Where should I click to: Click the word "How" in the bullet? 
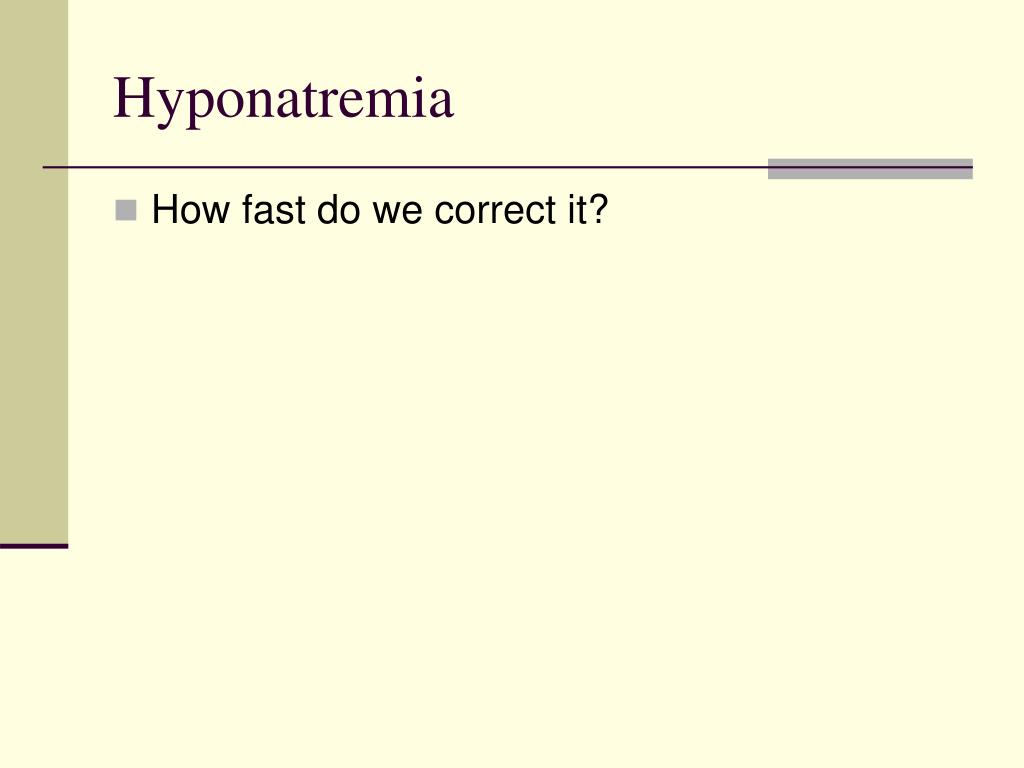tap(191, 210)
